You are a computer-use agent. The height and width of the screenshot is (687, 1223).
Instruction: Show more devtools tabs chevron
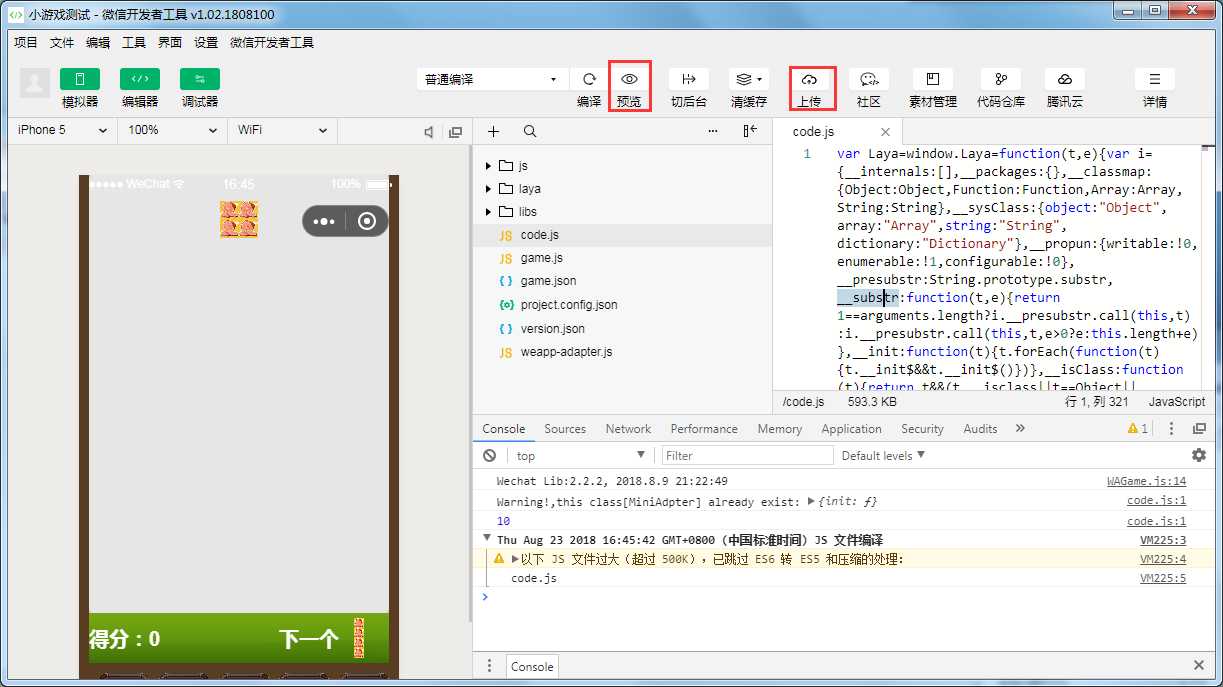pos(1020,428)
